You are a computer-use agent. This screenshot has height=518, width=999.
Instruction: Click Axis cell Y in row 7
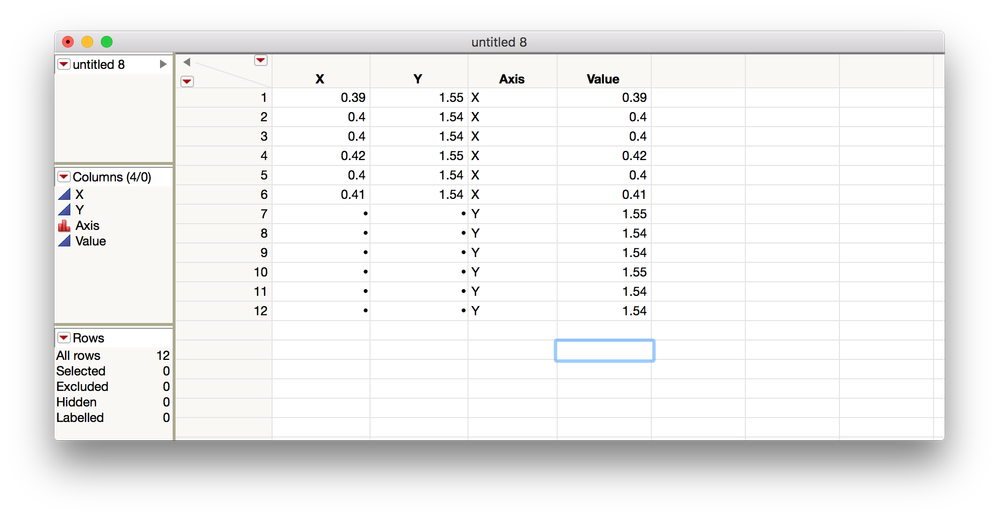(513, 214)
